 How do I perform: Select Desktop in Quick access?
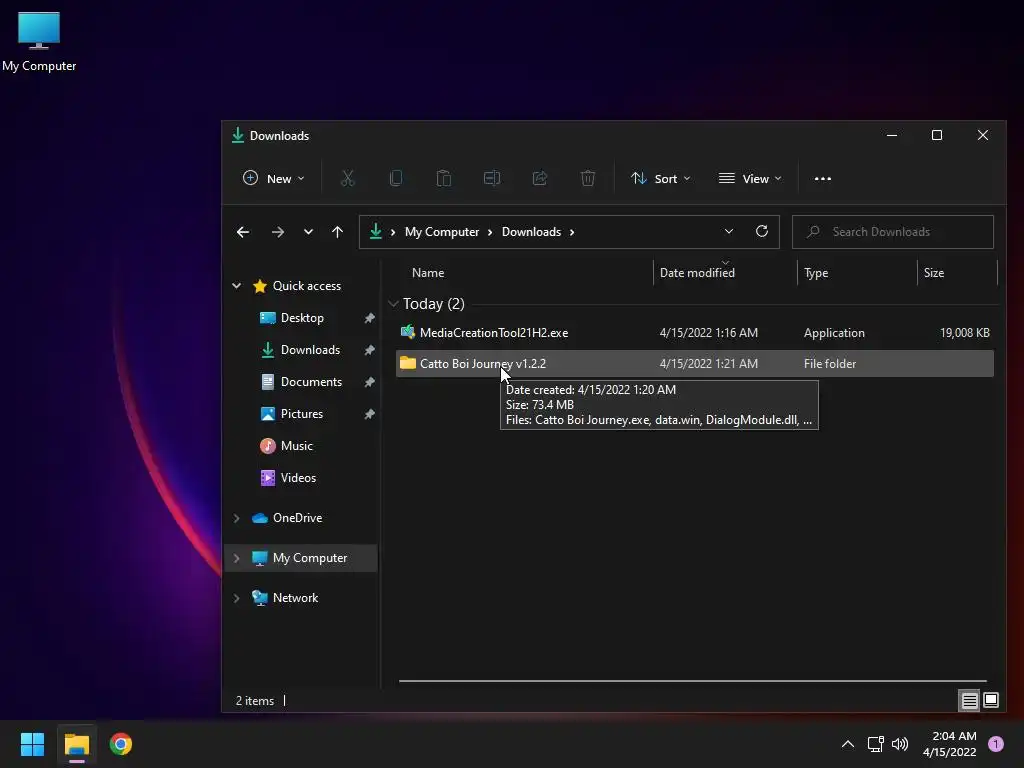point(302,318)
